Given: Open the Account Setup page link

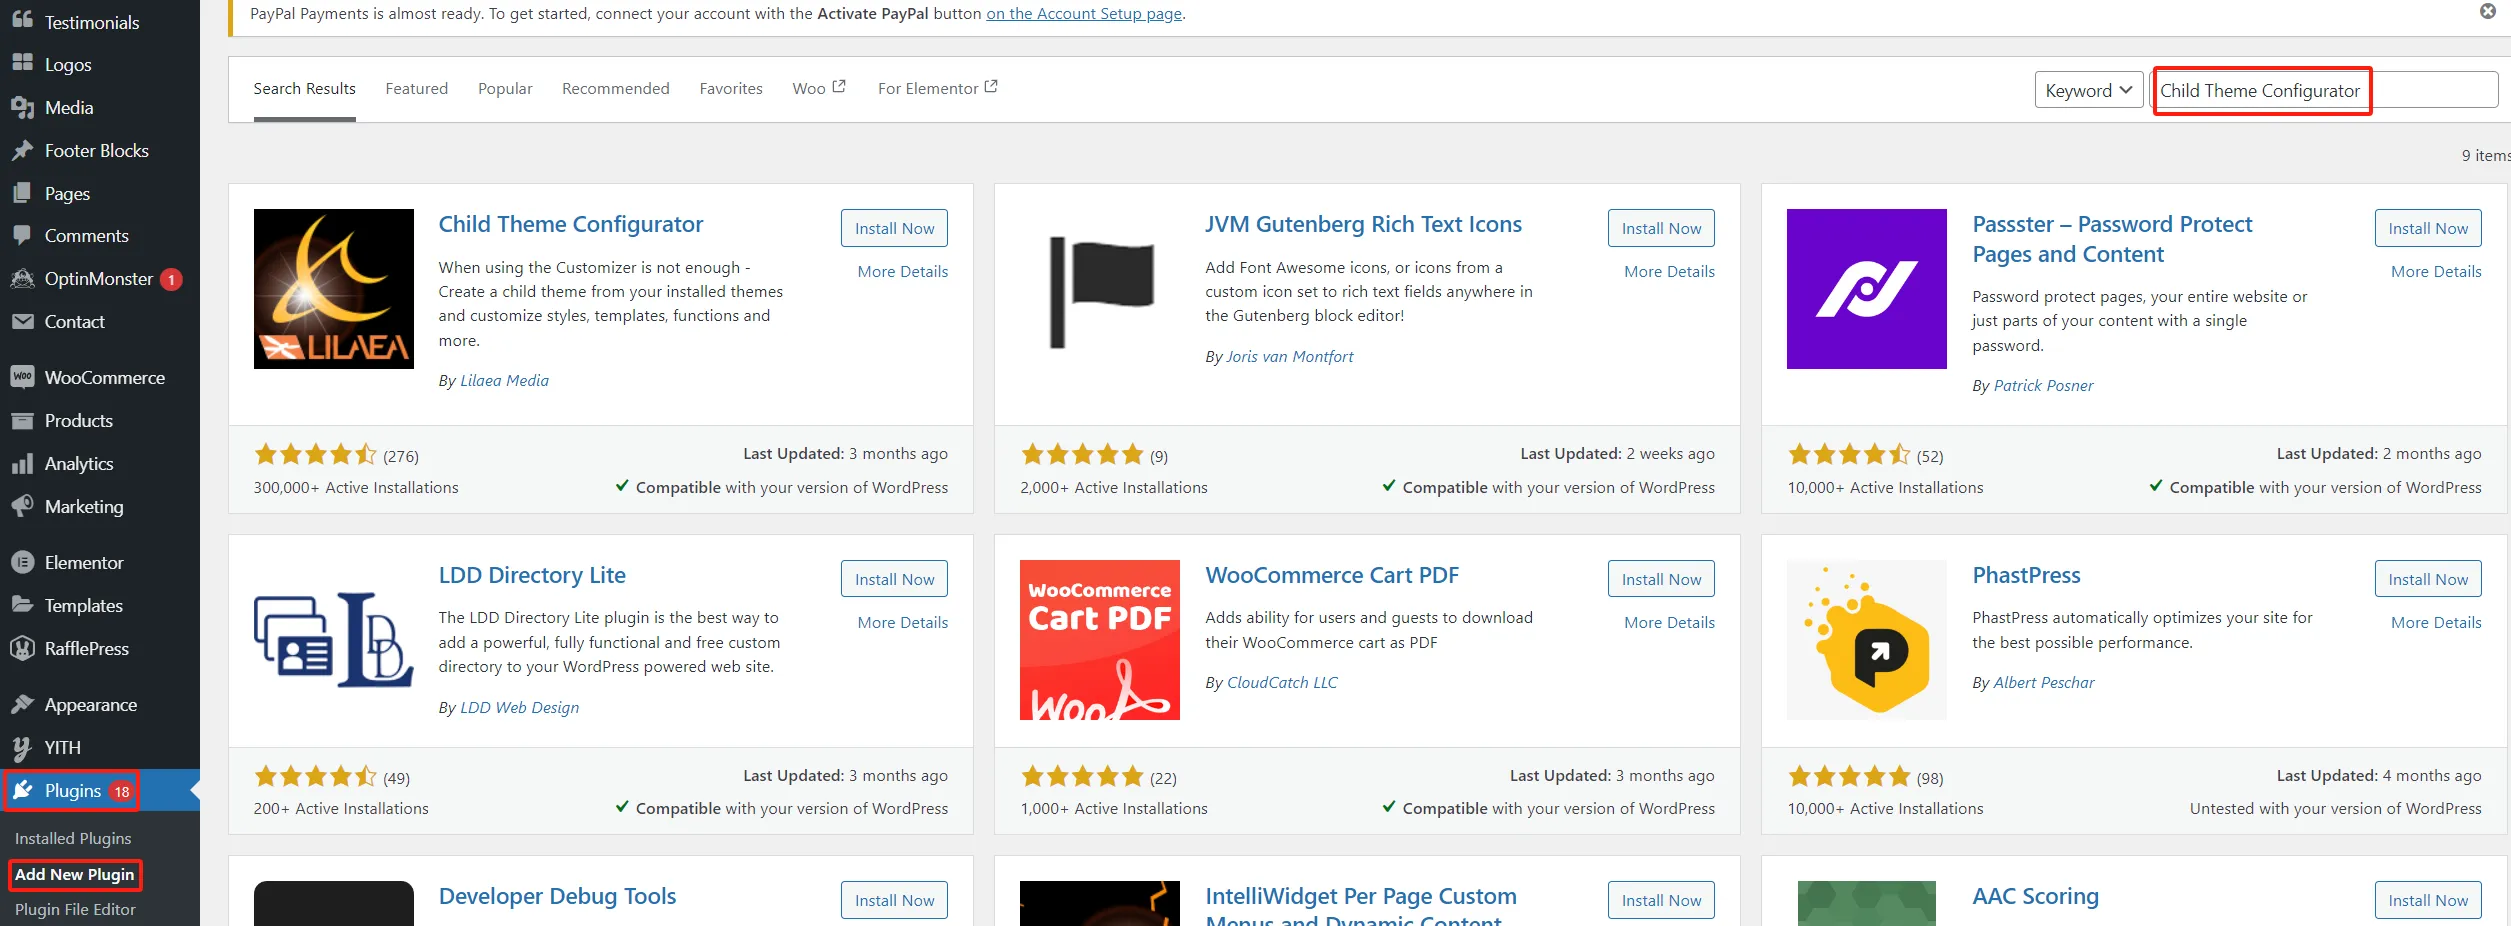Looking at the screenshot, I should click(1084, 14).
